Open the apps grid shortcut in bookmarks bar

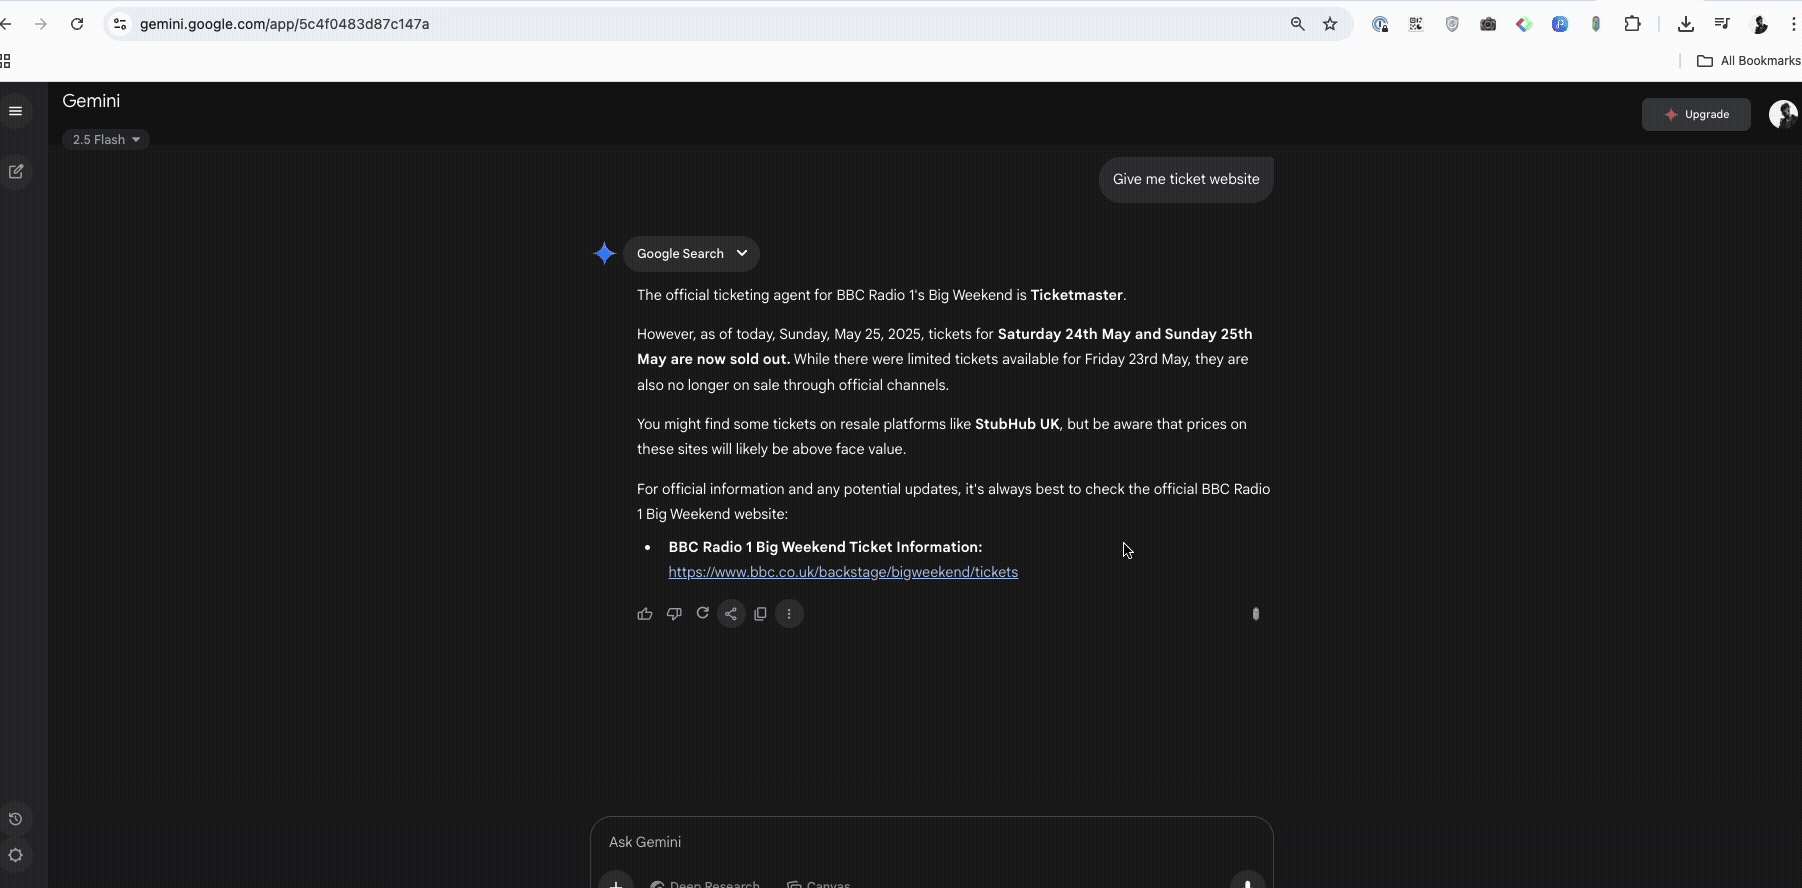point(5,61)
